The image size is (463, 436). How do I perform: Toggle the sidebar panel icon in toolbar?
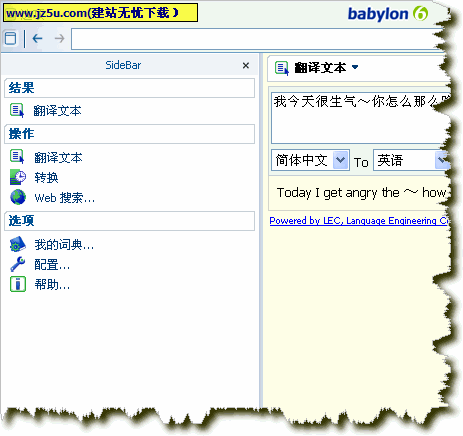coord(10,38)
